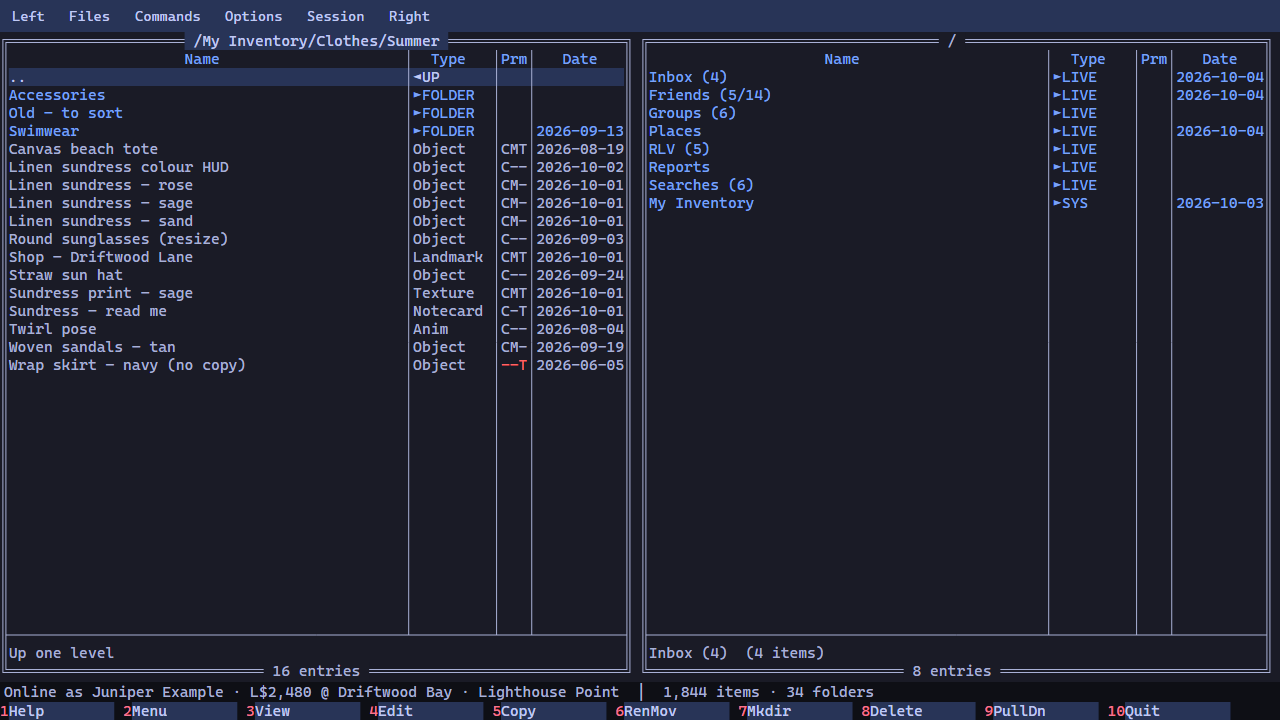
Task: Open Reports in right panel
Action: pos(956,167)
